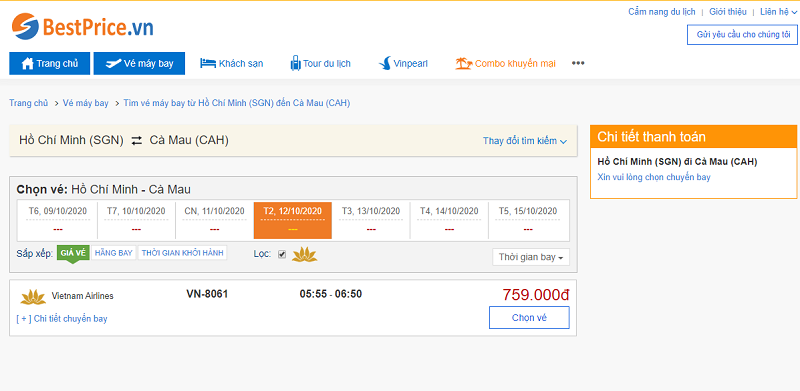Sort flights by Hãng bay
Viewport: 800px width, 391px height.
tap(114, 253)
